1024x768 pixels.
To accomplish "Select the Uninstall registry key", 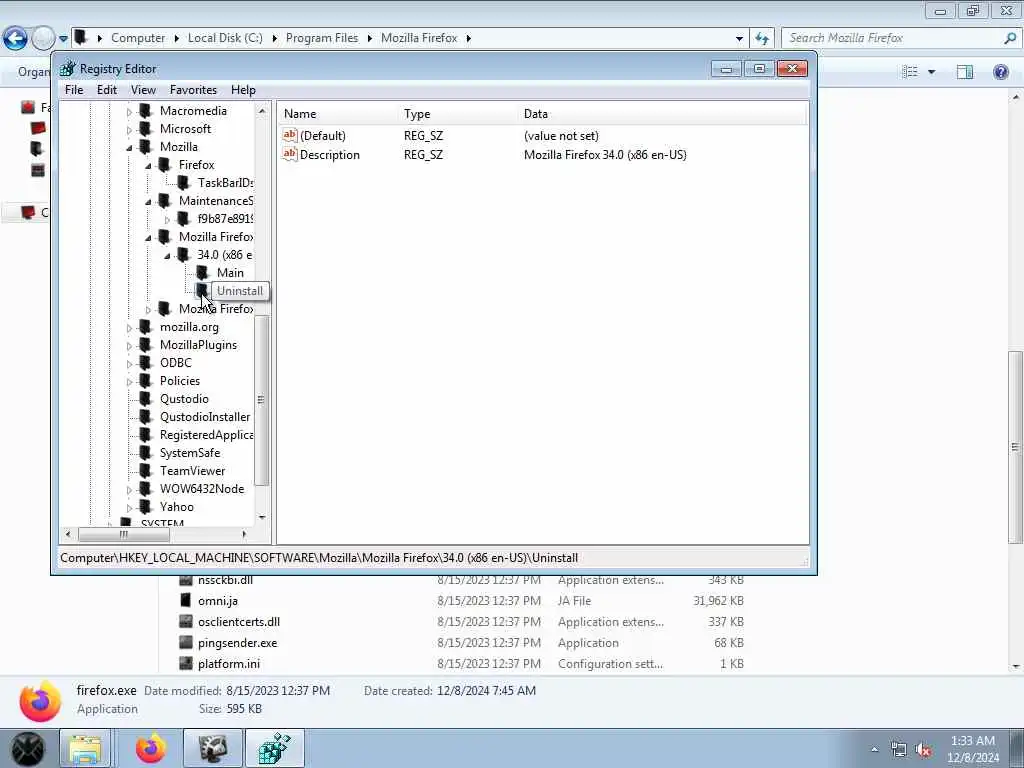I will (x=240, y=291).
